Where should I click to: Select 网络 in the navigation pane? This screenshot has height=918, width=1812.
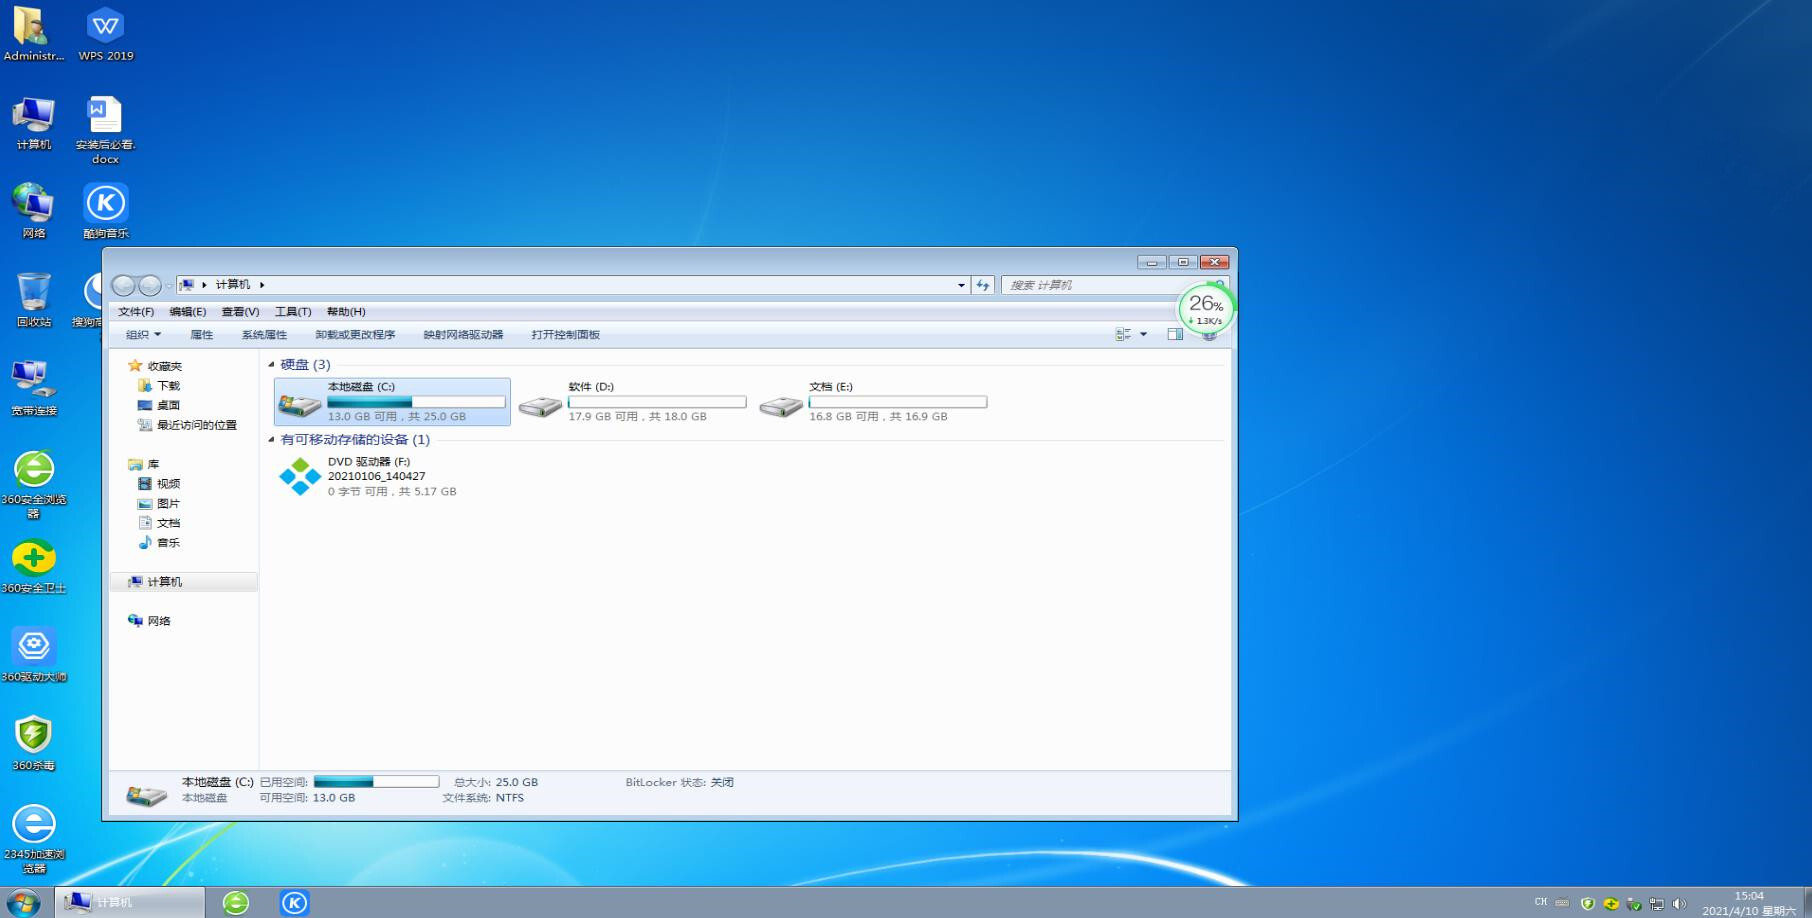pyautogui.click(x=149, y=620)
